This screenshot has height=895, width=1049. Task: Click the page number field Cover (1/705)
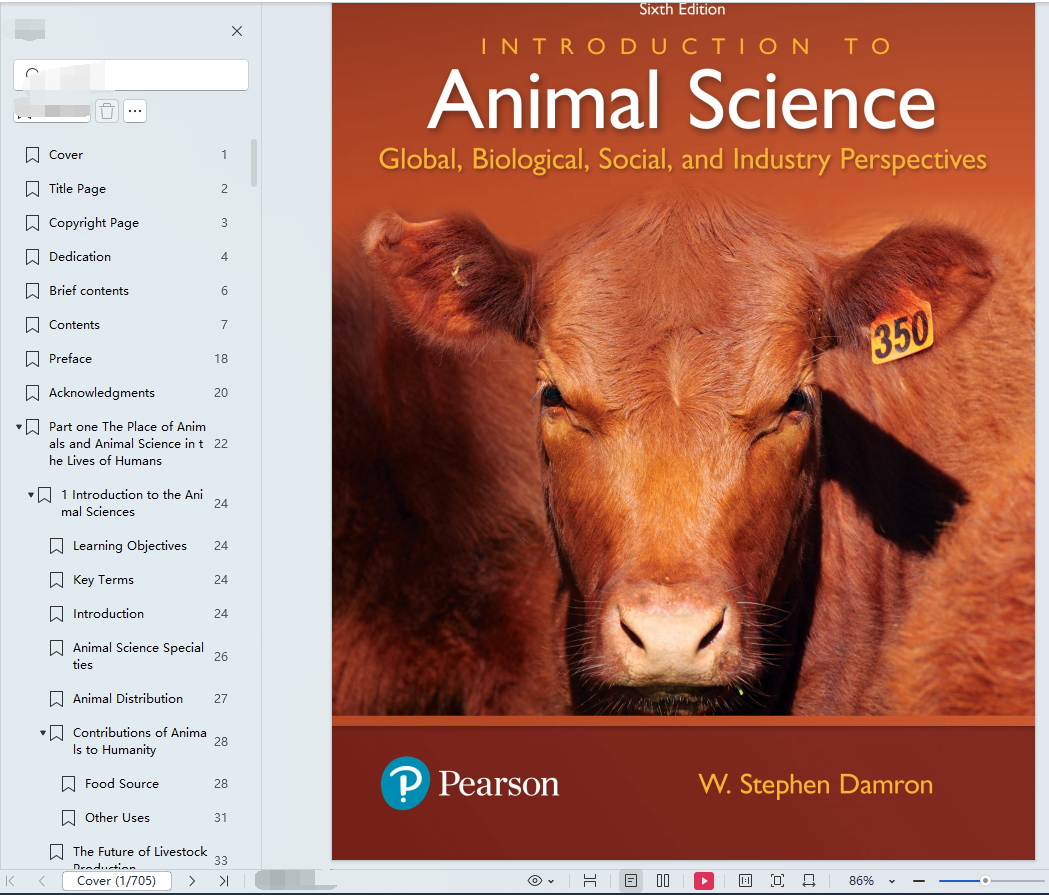pos(116,881)
